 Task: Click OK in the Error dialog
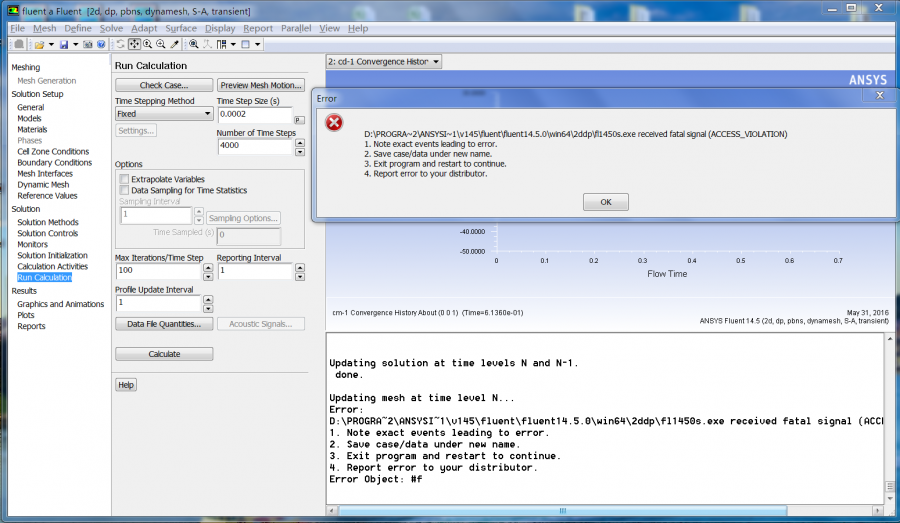[606, 202]
